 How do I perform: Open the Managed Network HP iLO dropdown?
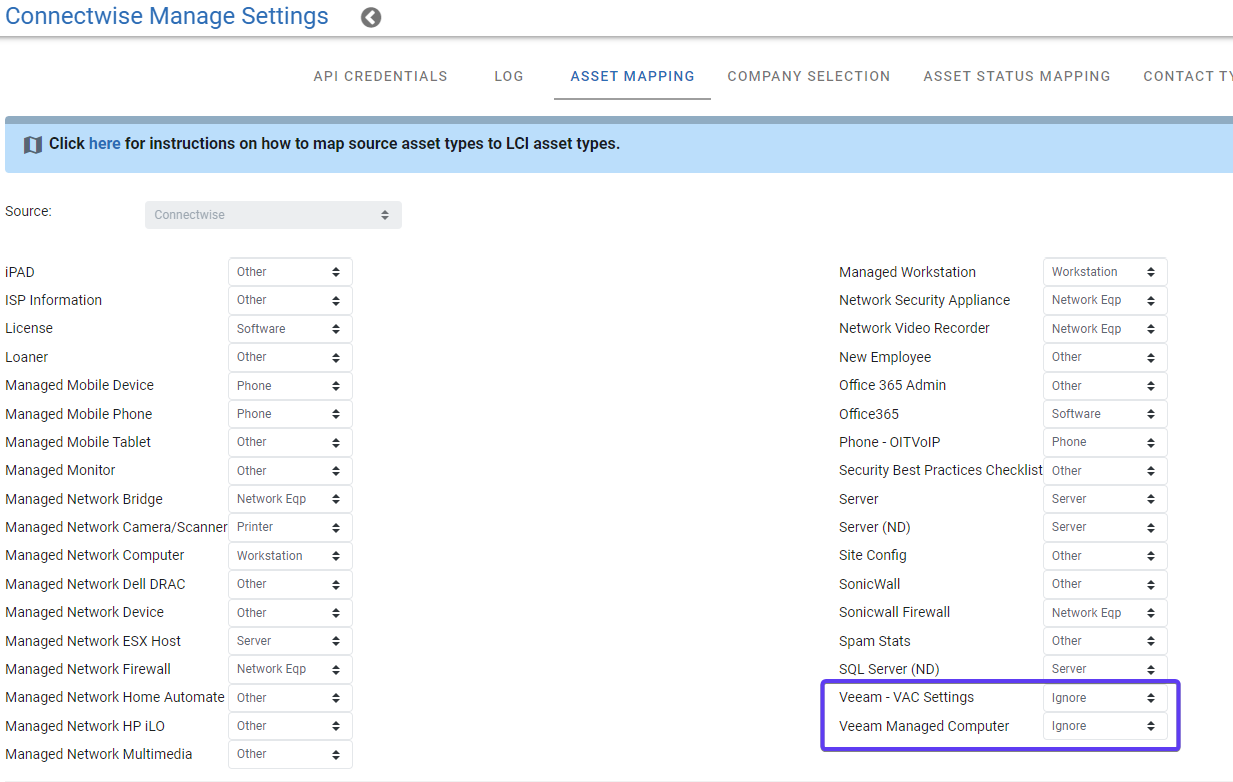click(290, 726)
